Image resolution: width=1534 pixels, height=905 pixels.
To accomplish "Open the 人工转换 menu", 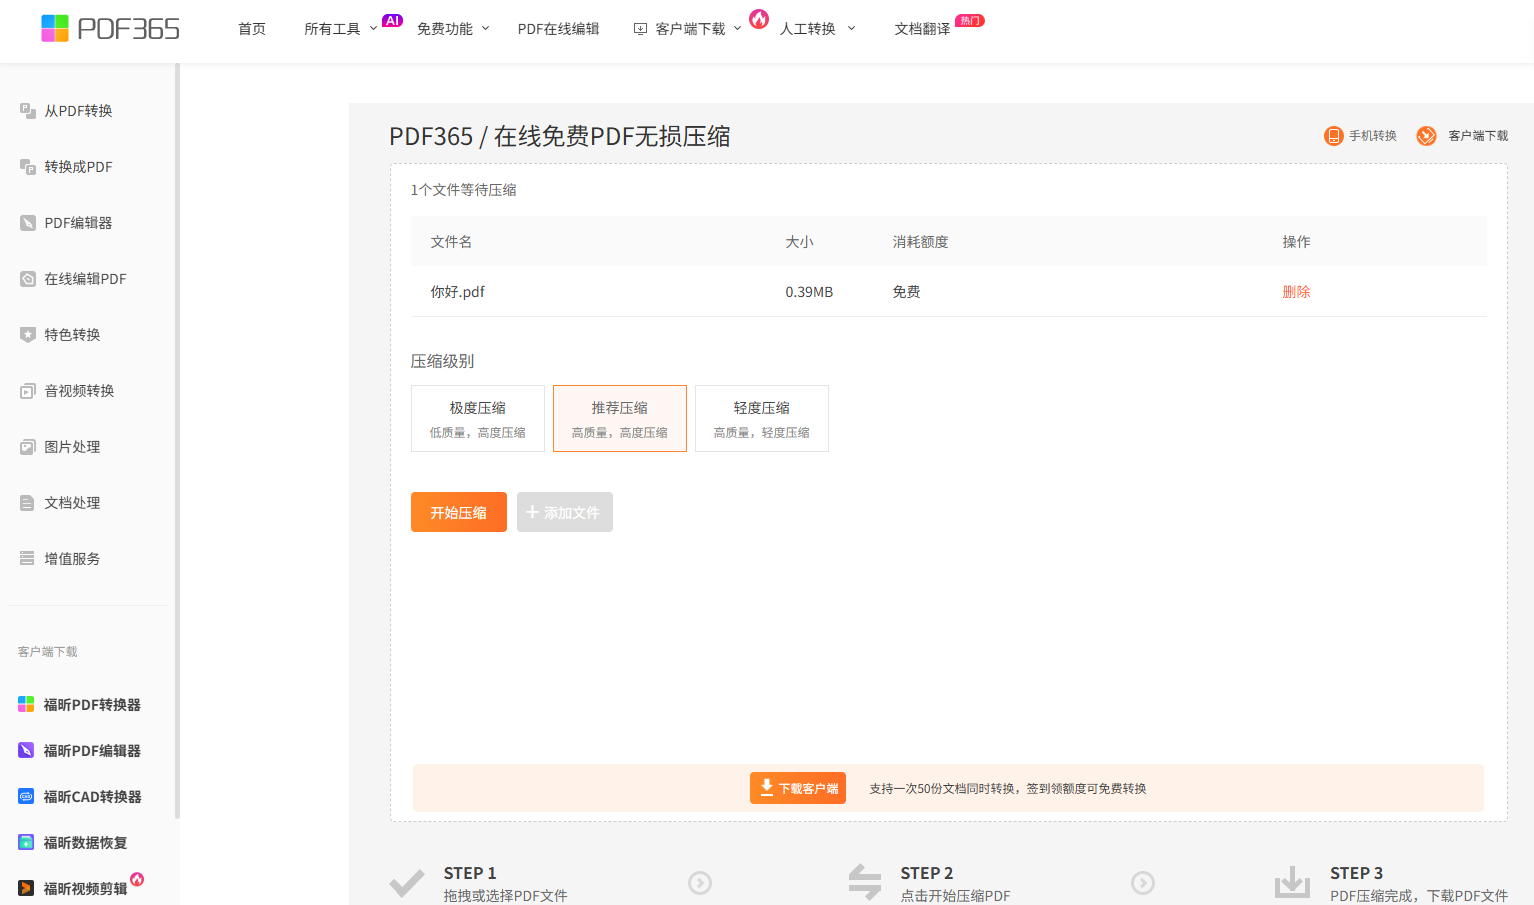I will (x=808, y=29).
